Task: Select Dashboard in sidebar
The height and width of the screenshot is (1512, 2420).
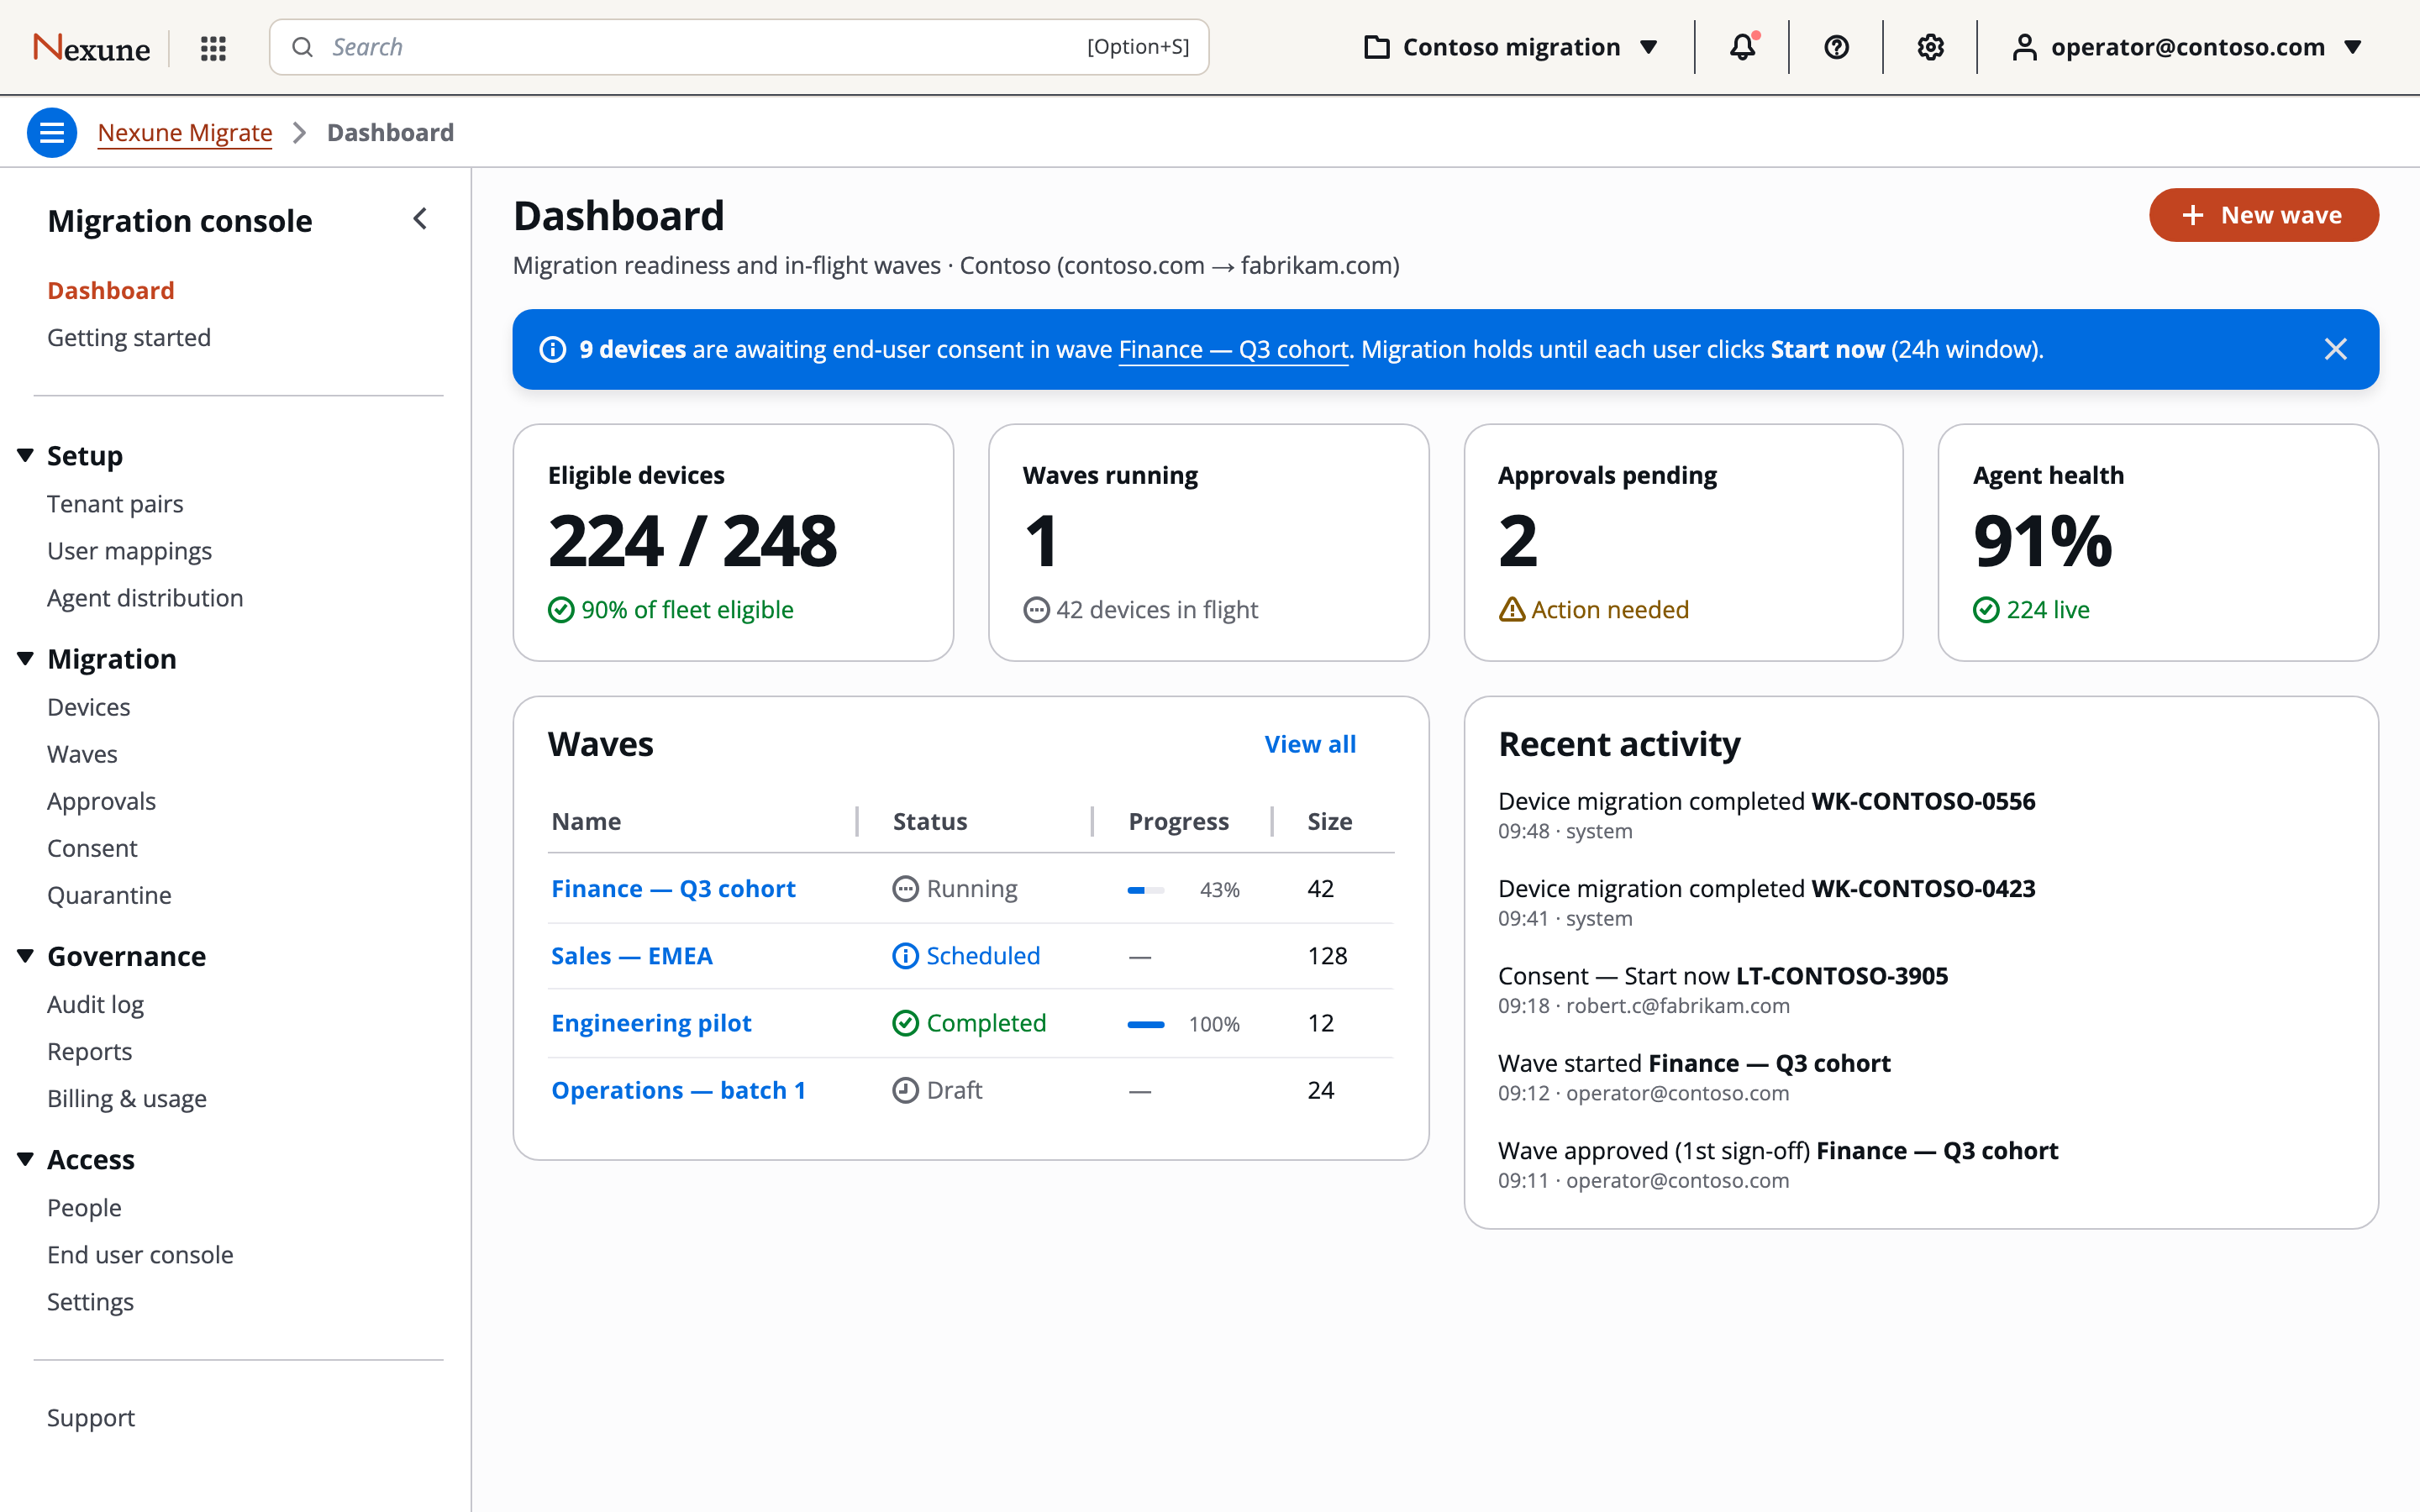Action: point(111,290)
